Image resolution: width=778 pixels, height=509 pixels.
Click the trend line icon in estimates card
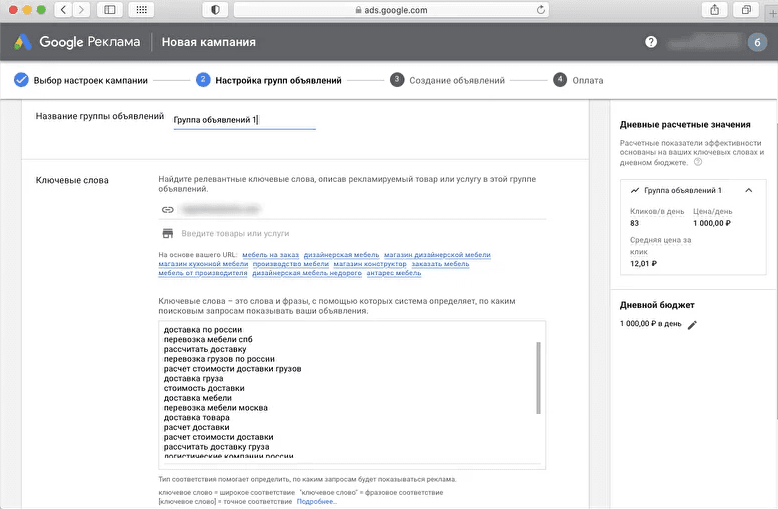pos(635,191)
